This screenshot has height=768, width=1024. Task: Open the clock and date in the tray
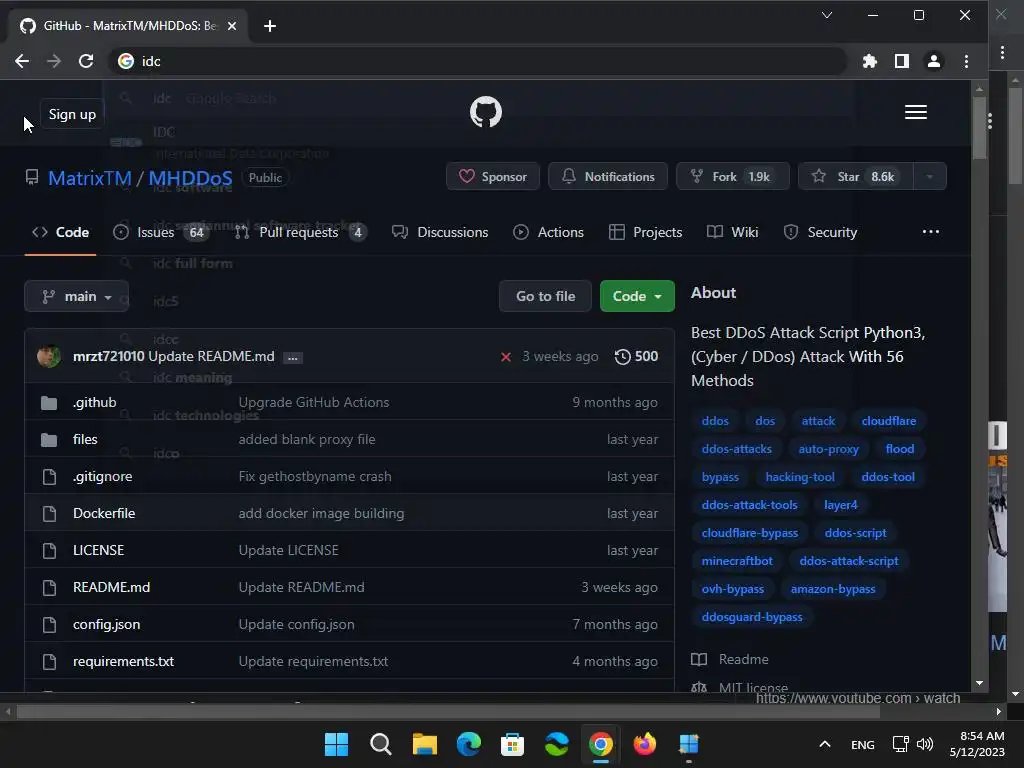click(x=977, y=744)
